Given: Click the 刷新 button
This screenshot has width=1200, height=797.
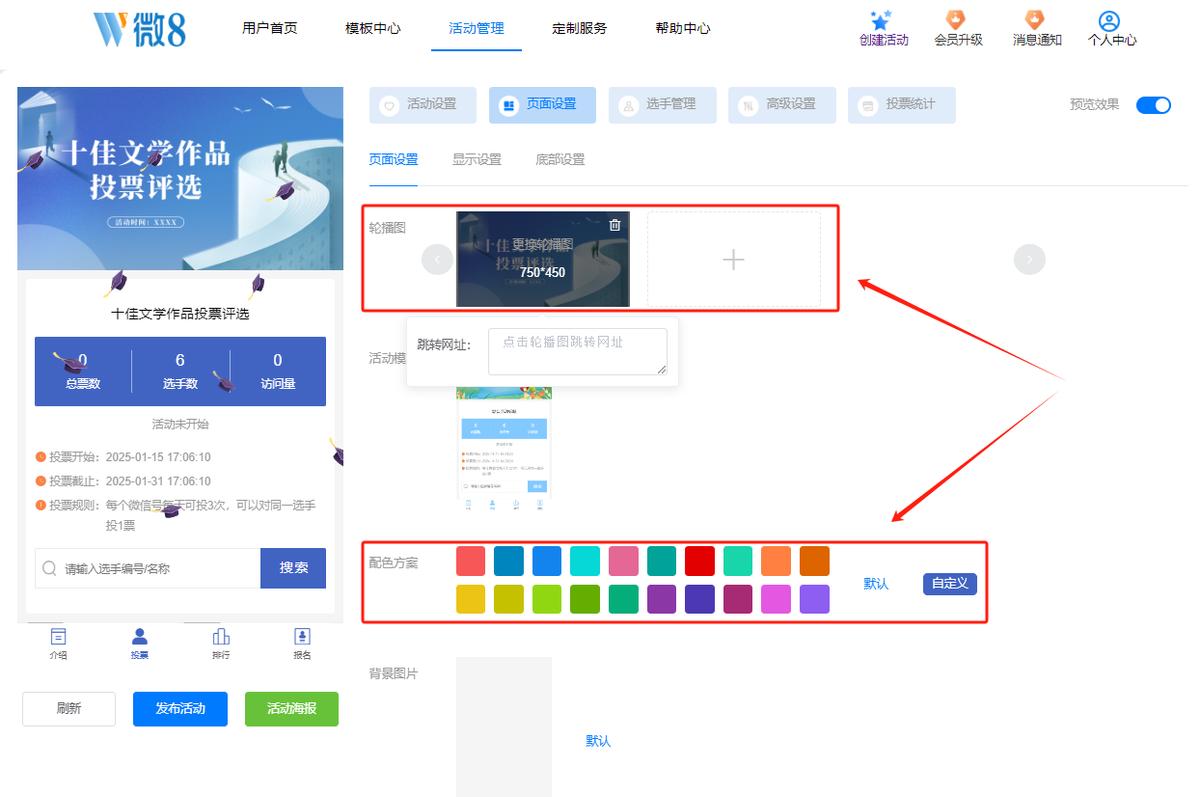Looking at the screenshot, I should [69, 709].
